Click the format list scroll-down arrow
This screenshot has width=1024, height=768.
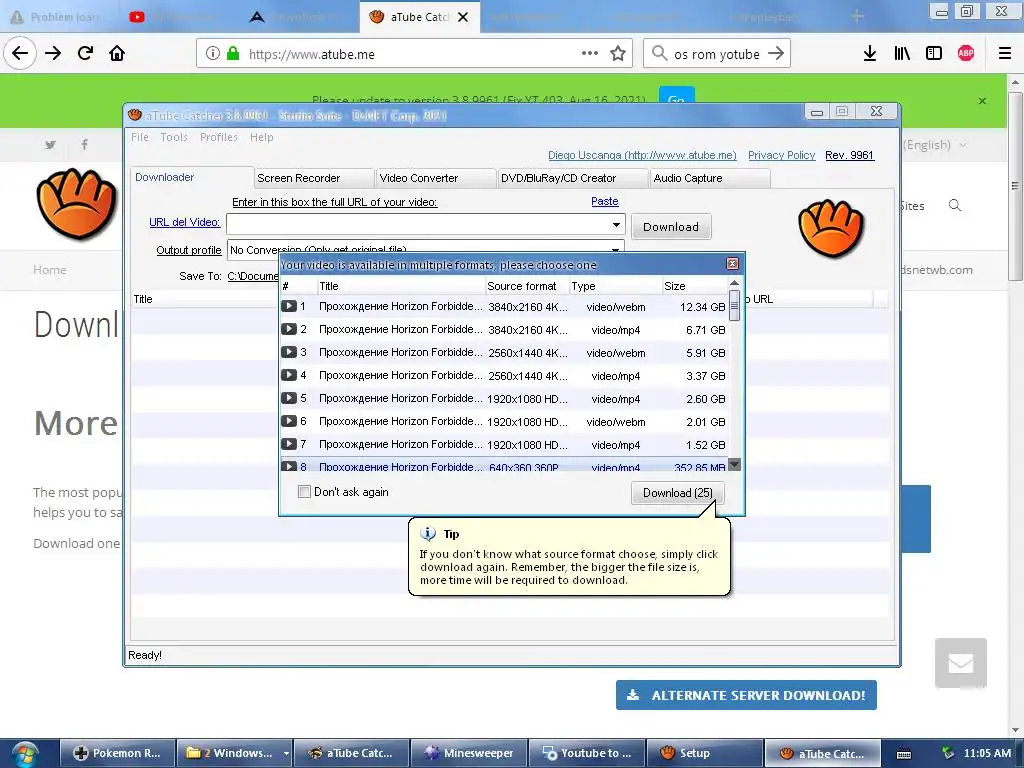[734, 464]
